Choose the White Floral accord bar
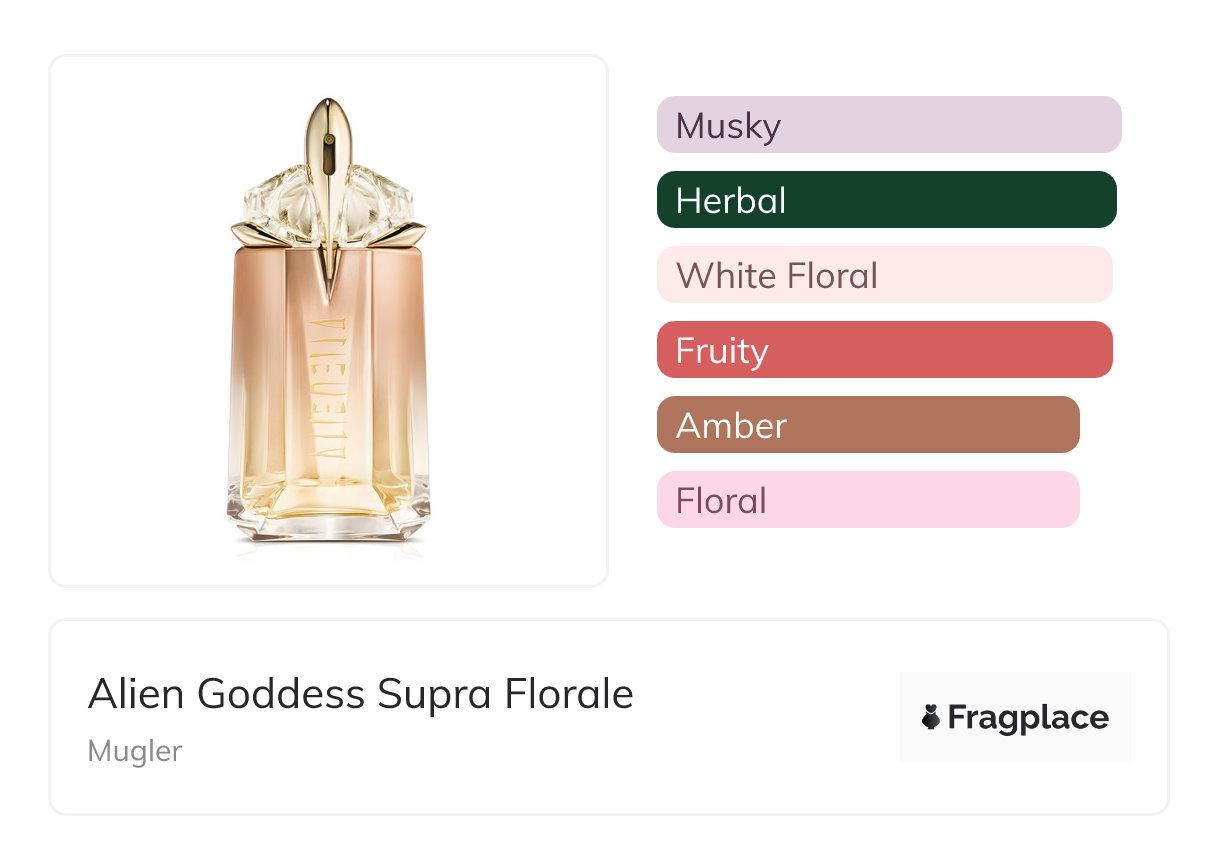 pyautogui.click(x=884, y=275)
